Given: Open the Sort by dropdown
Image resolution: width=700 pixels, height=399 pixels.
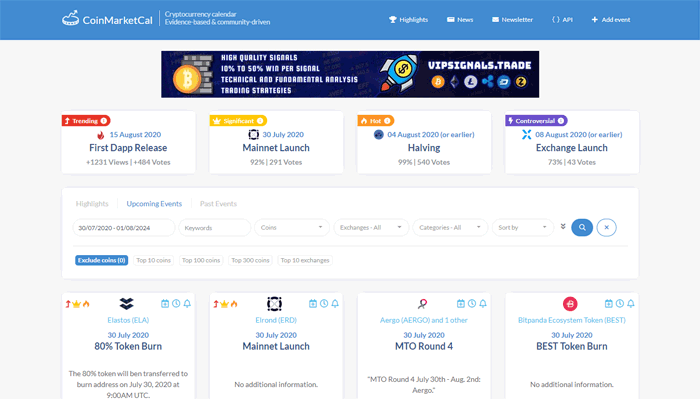Looking at the screenshot, I should 523,228.
